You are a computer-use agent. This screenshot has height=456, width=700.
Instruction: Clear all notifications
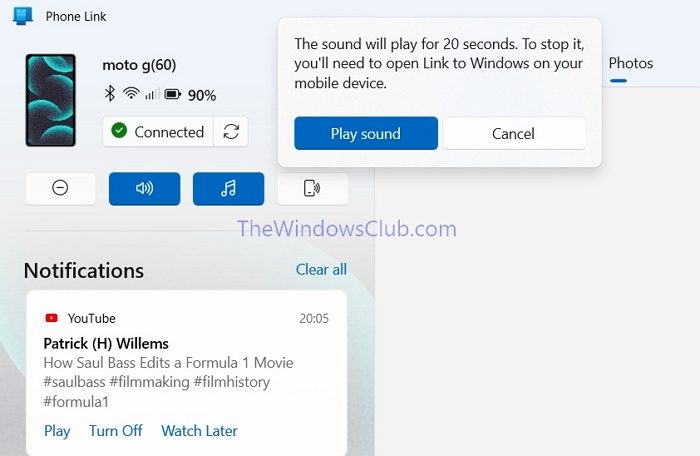tap(321, 269)
